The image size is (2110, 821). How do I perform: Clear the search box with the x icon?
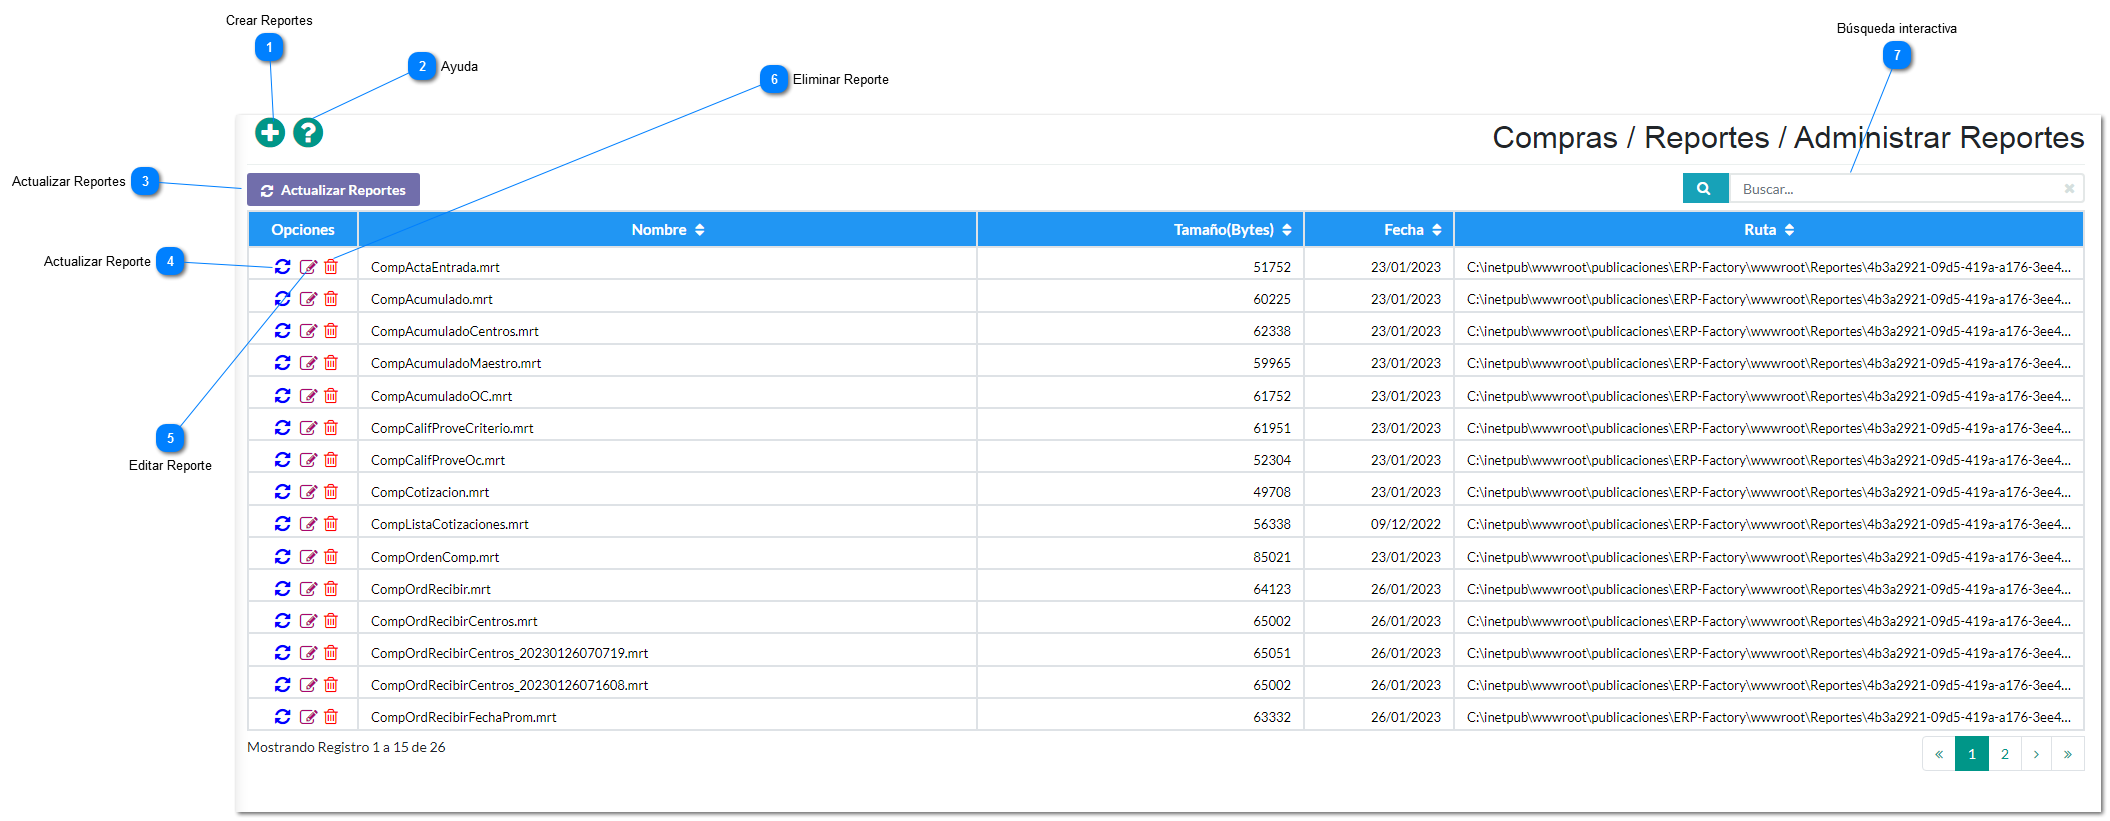(2069, 188)
